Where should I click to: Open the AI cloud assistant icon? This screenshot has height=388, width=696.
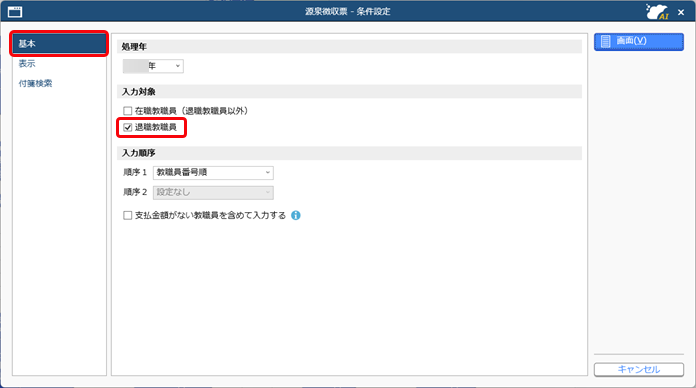pos(657,12)
